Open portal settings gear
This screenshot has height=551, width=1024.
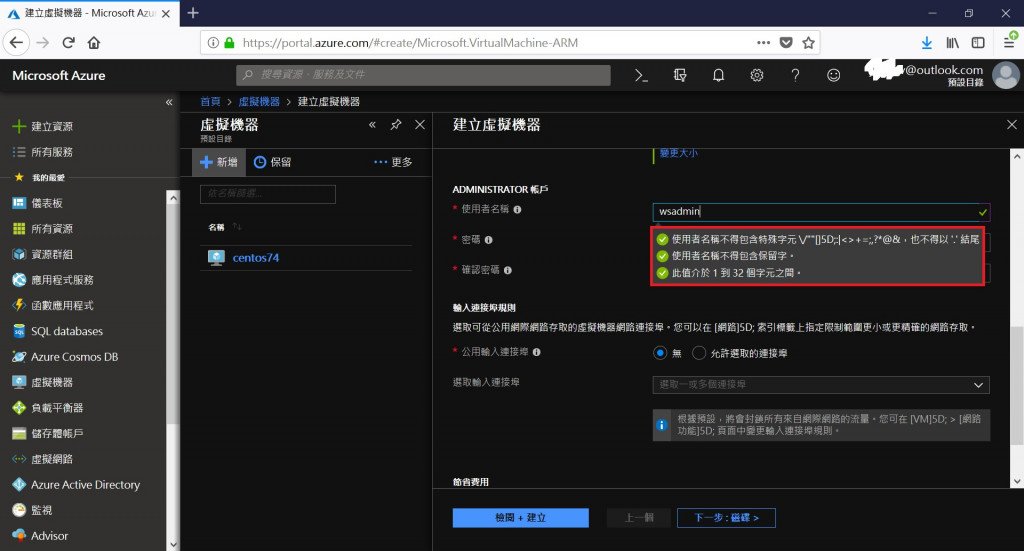click(757, 75)
